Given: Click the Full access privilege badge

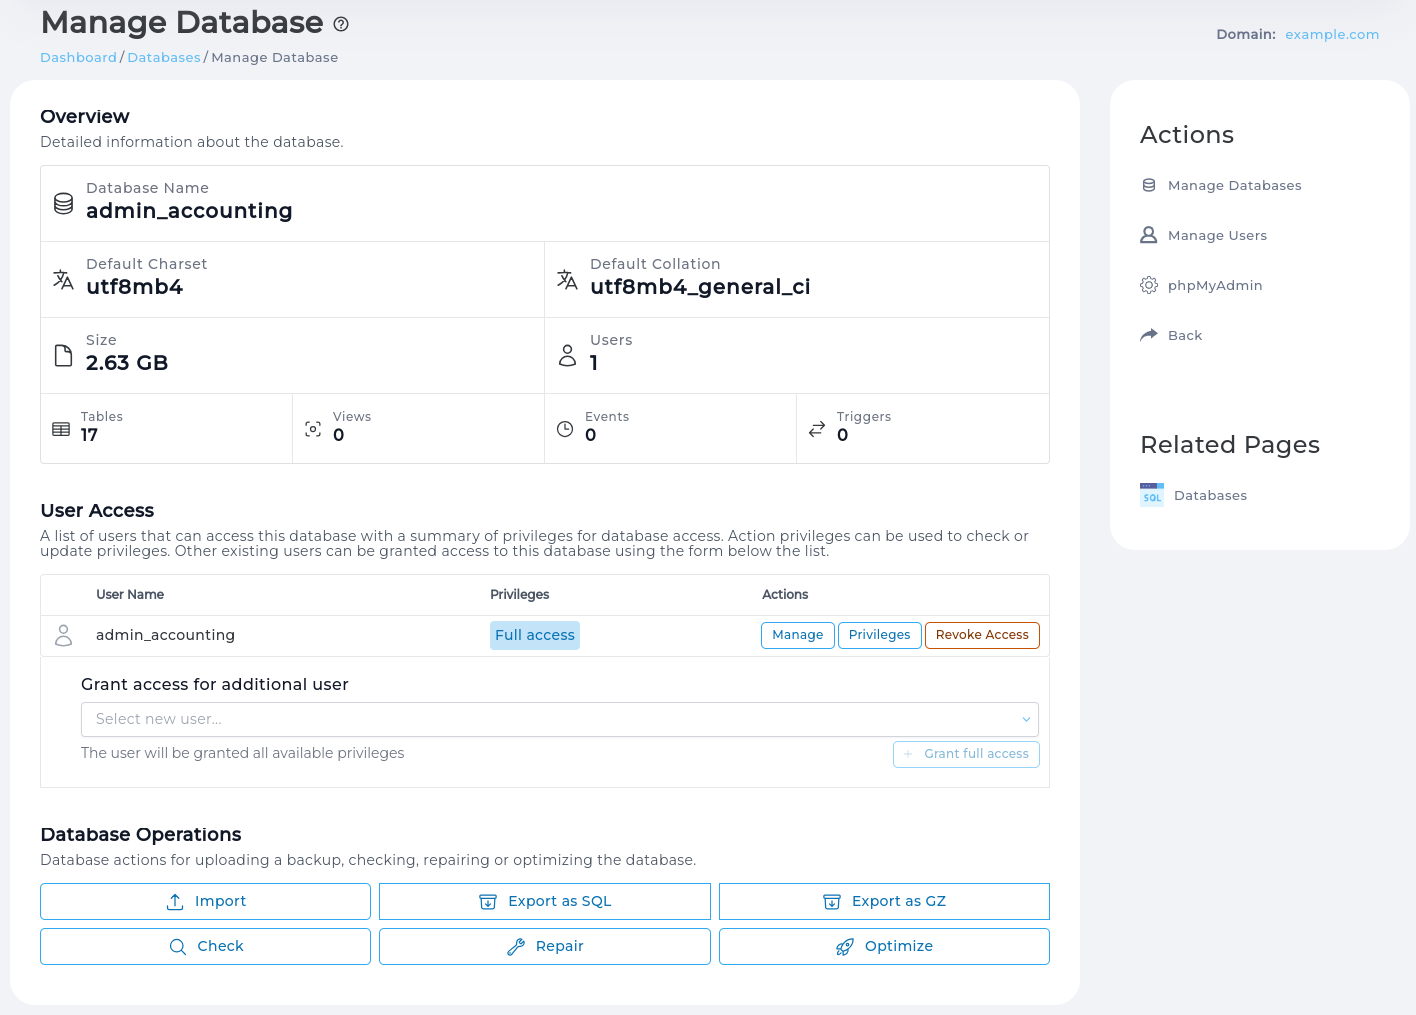Looking at the screenshot, I should [535, 635].
